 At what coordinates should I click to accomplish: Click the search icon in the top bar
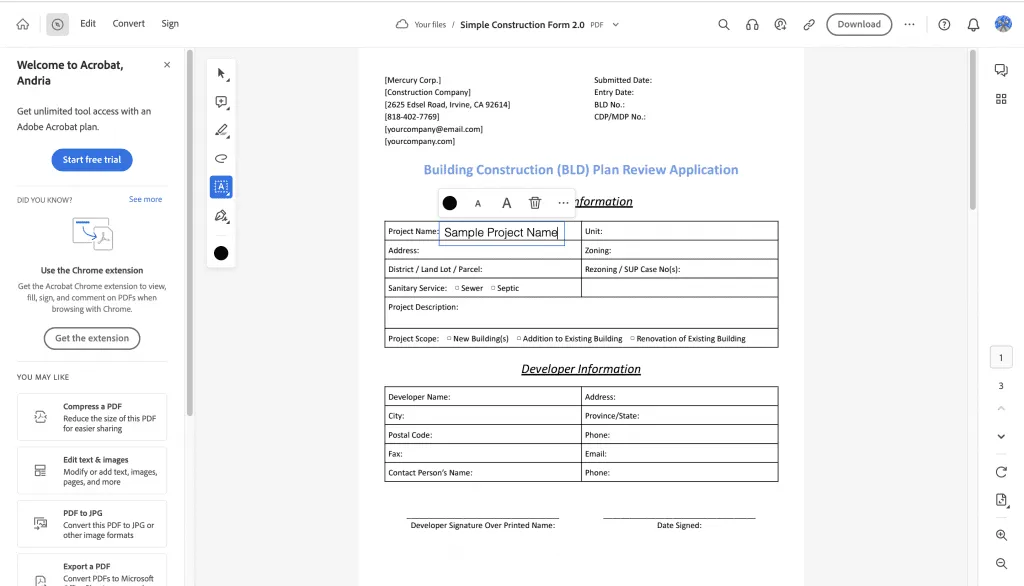[x=724, y=24]
